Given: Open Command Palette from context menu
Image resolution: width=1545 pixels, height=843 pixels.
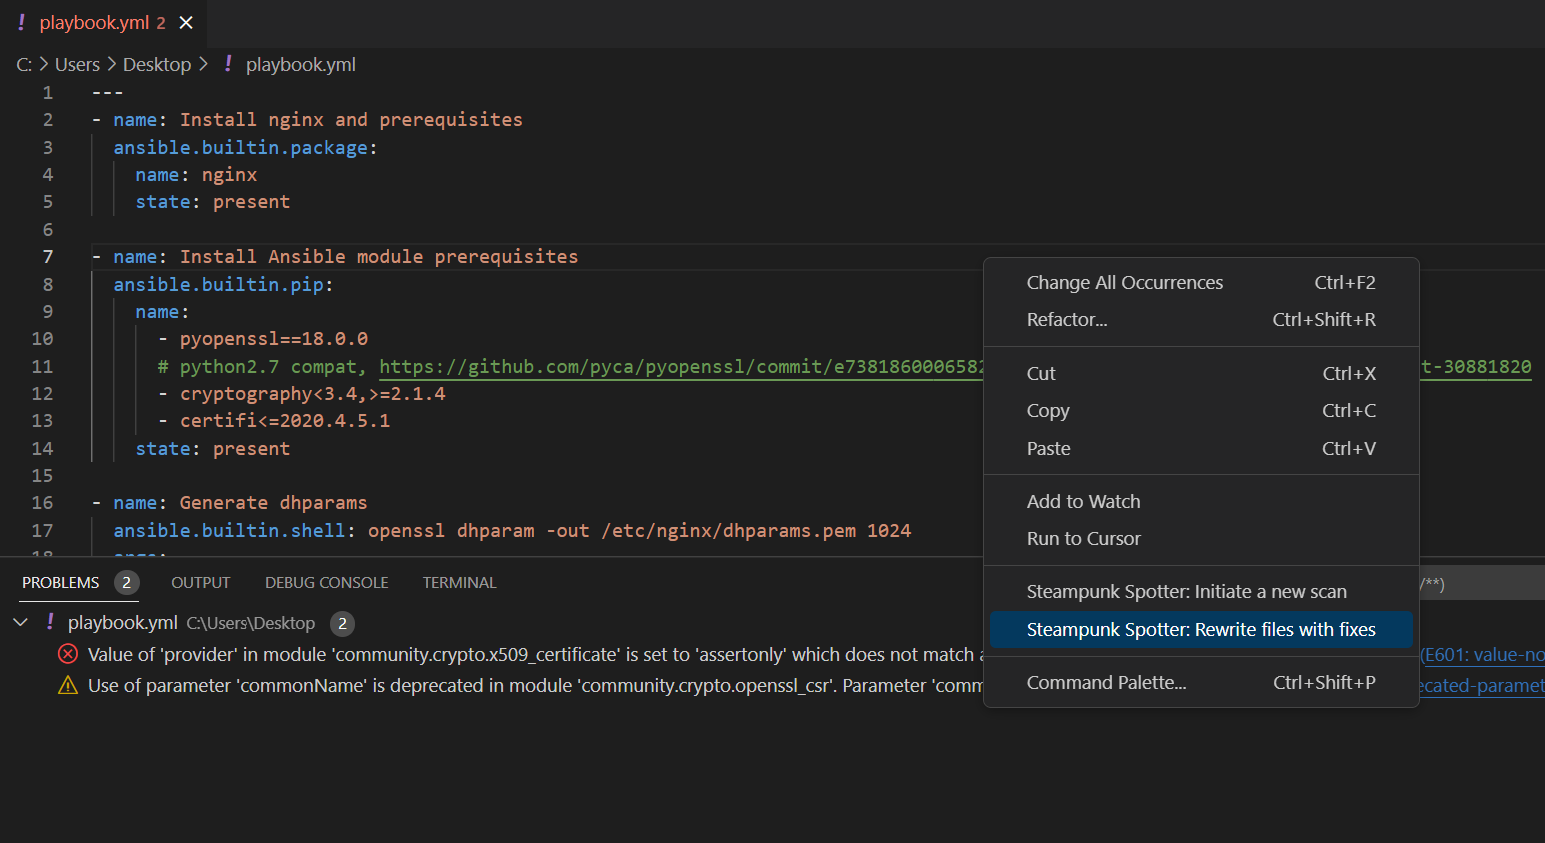Looking at the screenshot, I should [x=1106, y=682].
